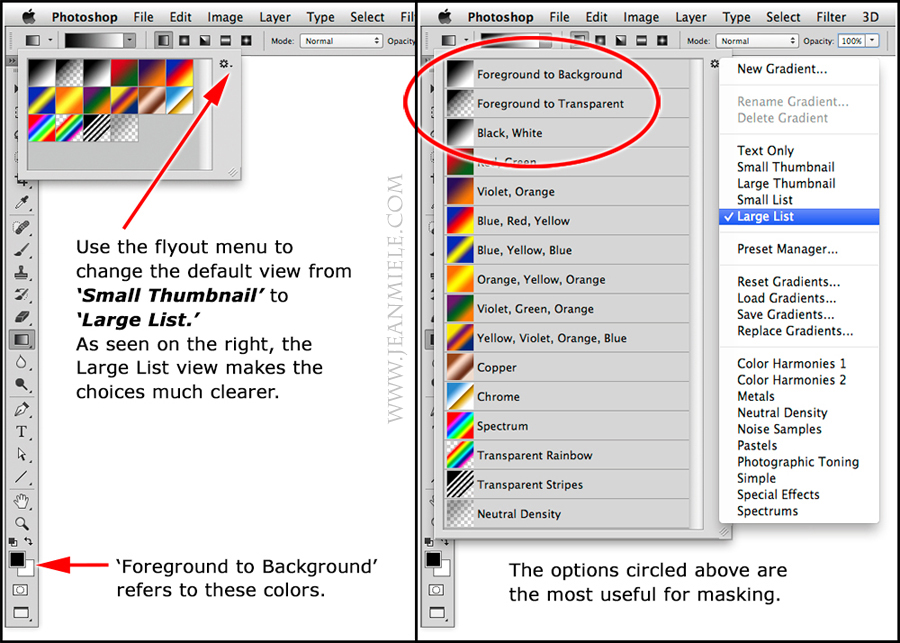
Task: Open the gradient picker gear flyout menu
Action: (224, 62)
